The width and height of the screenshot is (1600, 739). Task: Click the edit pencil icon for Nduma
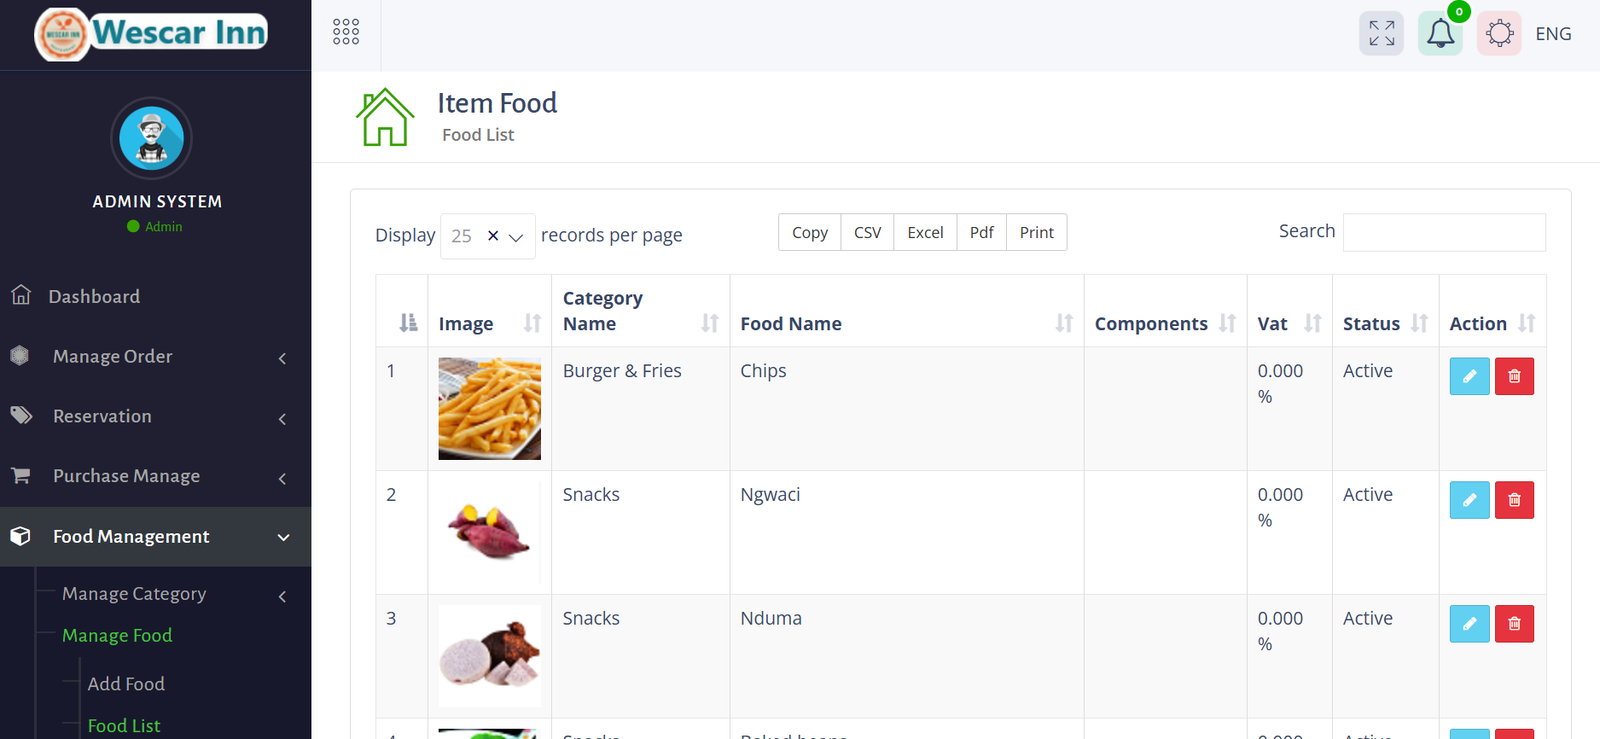pos(1469,624)
